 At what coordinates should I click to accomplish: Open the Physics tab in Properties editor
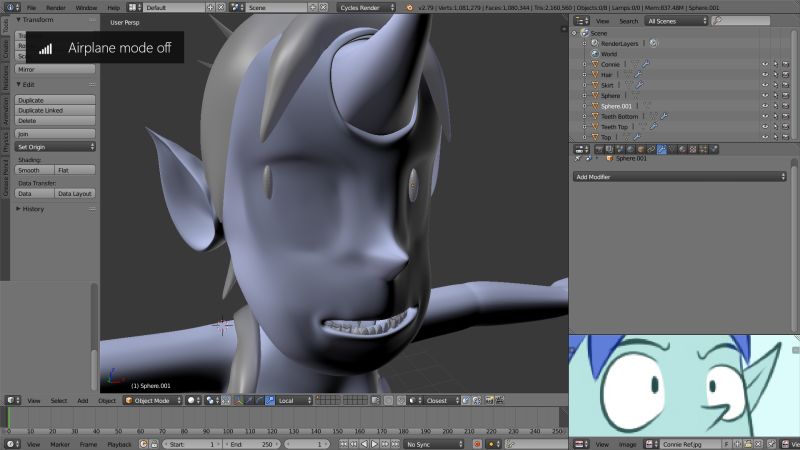pos(714,149)
